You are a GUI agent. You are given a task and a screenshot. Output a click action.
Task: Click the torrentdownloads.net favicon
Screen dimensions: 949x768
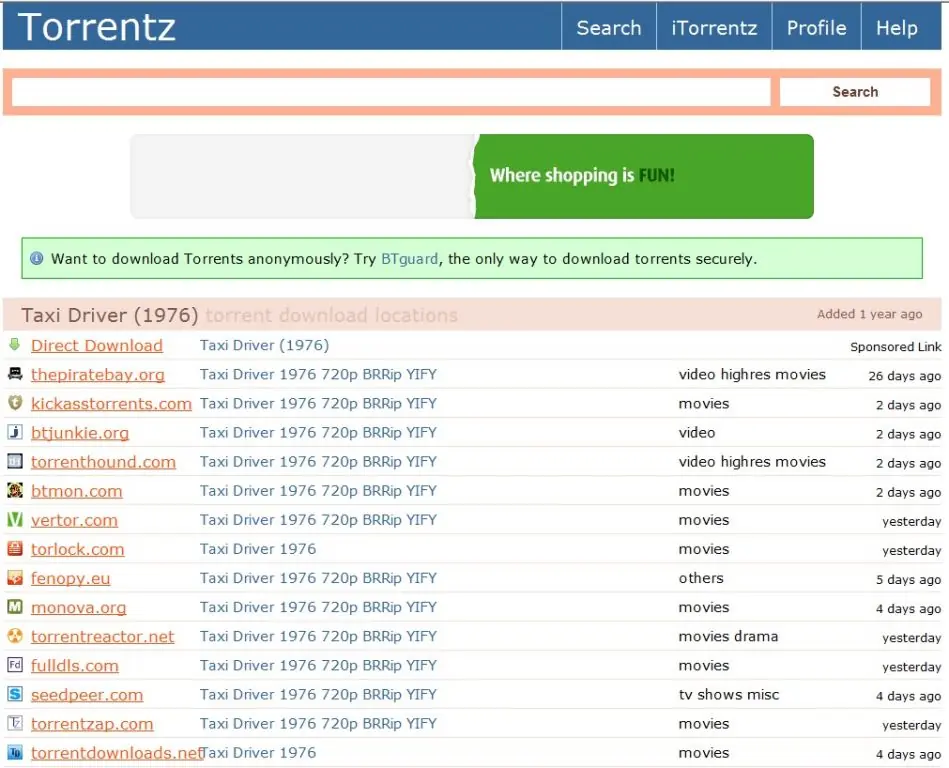(15, 752)
